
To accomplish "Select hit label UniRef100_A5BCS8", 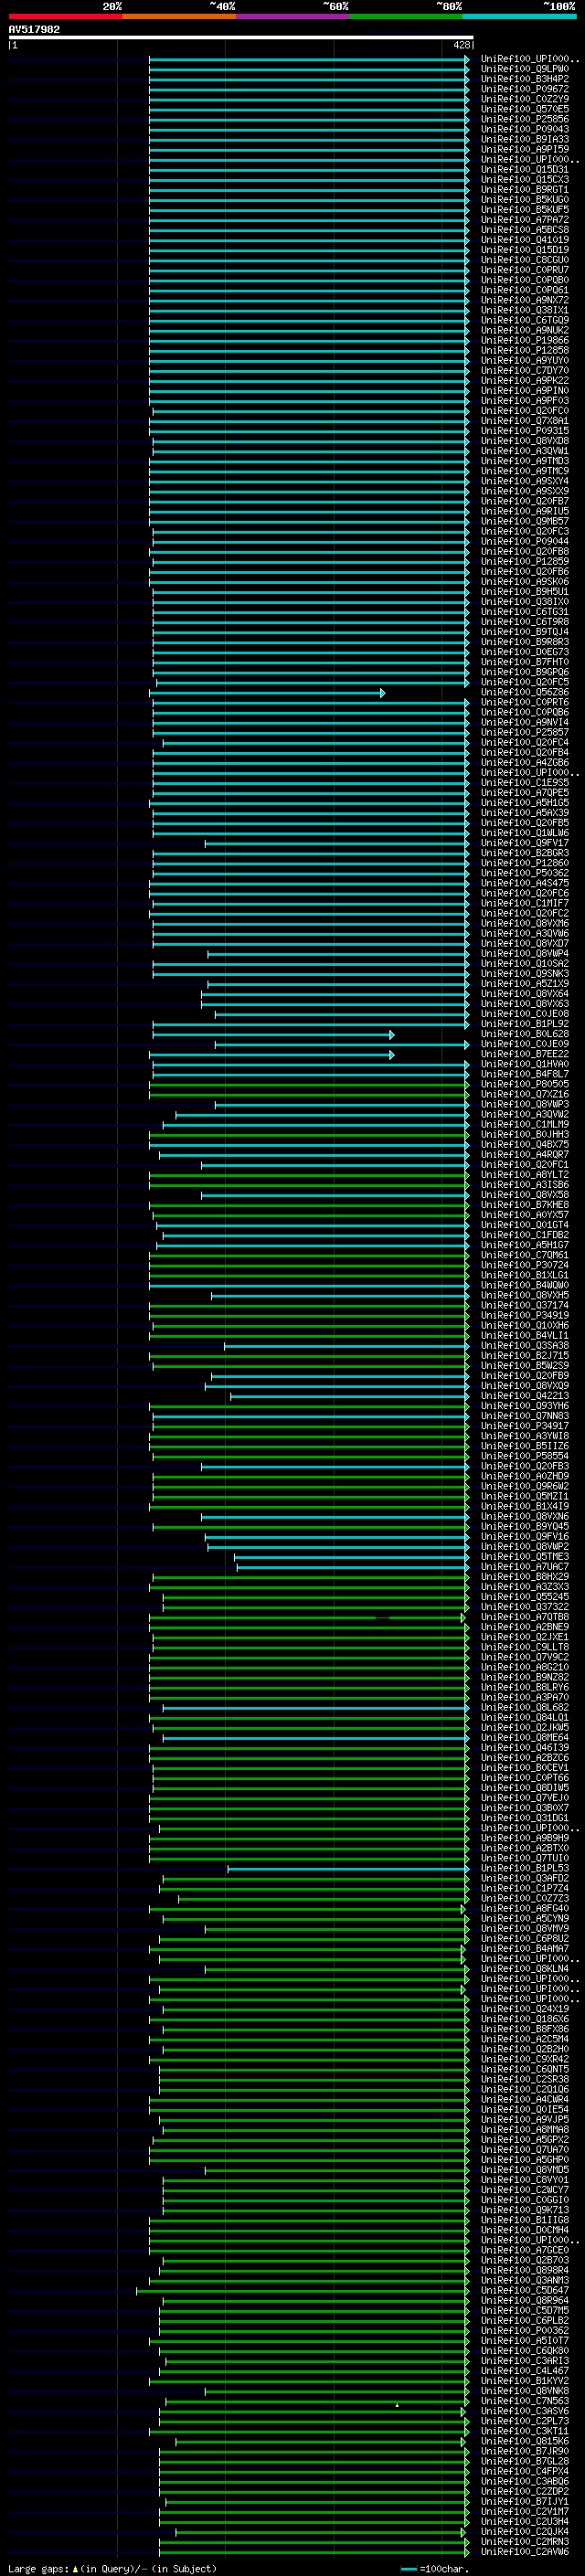I will [525, 230].
